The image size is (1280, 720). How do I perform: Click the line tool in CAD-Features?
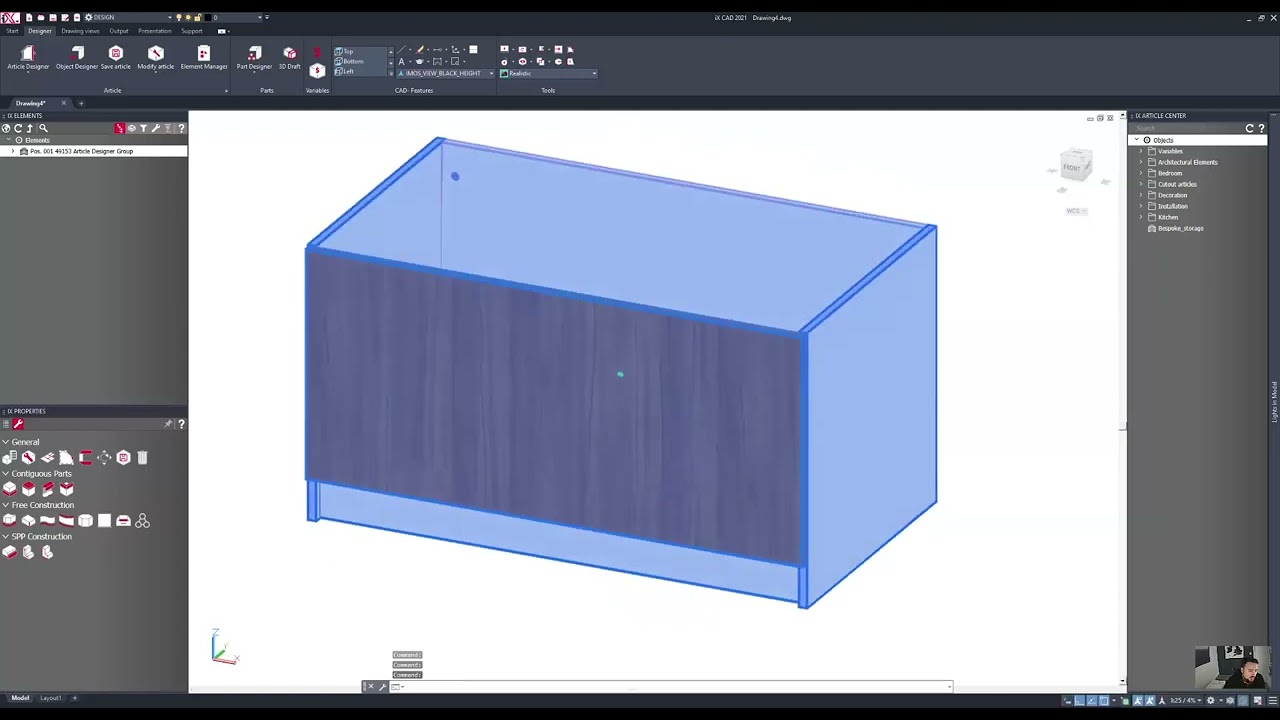point(402,49)
